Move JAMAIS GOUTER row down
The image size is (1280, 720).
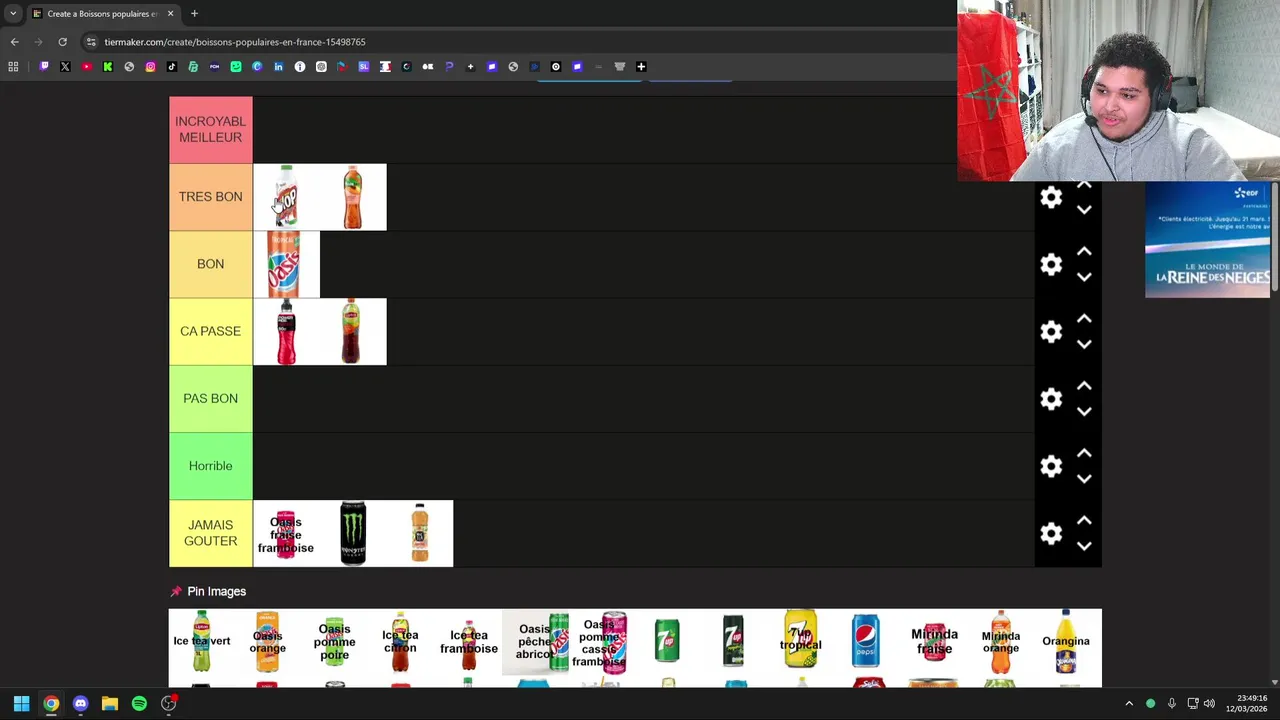coord(1084,546)
